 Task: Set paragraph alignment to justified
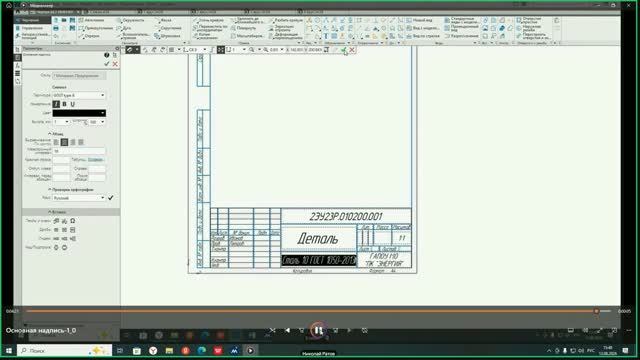(81, 142)
